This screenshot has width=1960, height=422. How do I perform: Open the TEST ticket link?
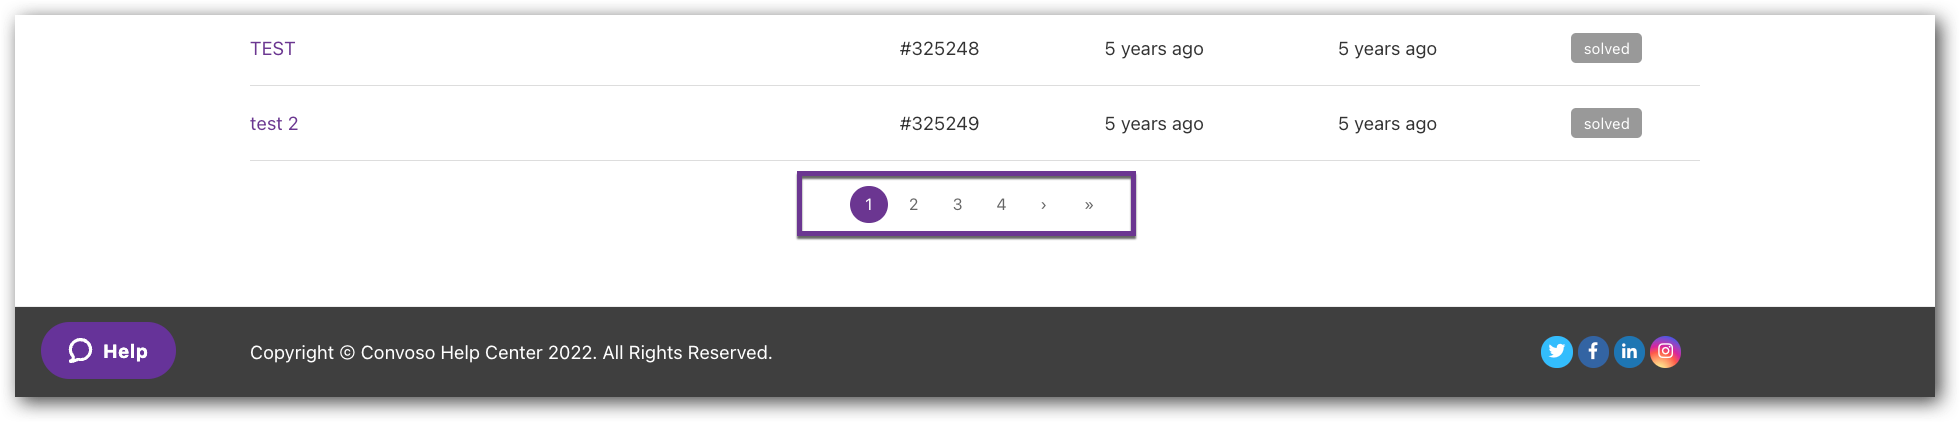pos(272,49)
